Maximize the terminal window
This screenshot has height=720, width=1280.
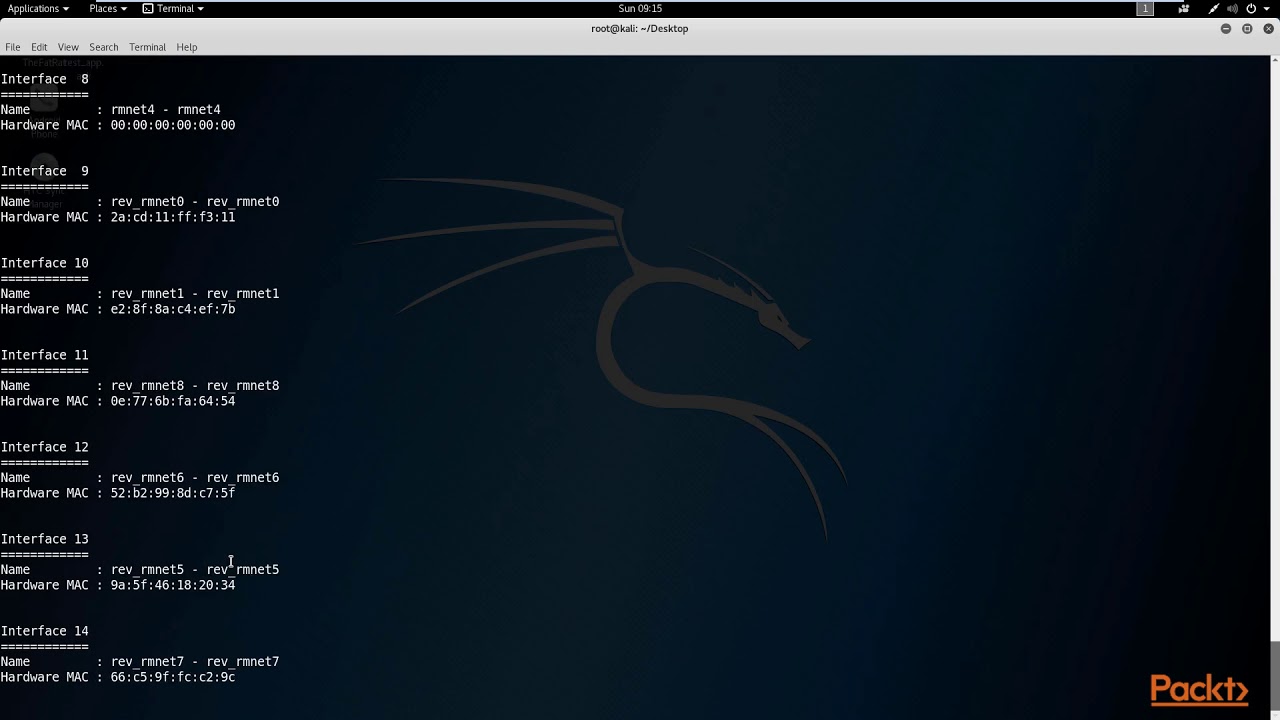tap(1247, 28)
